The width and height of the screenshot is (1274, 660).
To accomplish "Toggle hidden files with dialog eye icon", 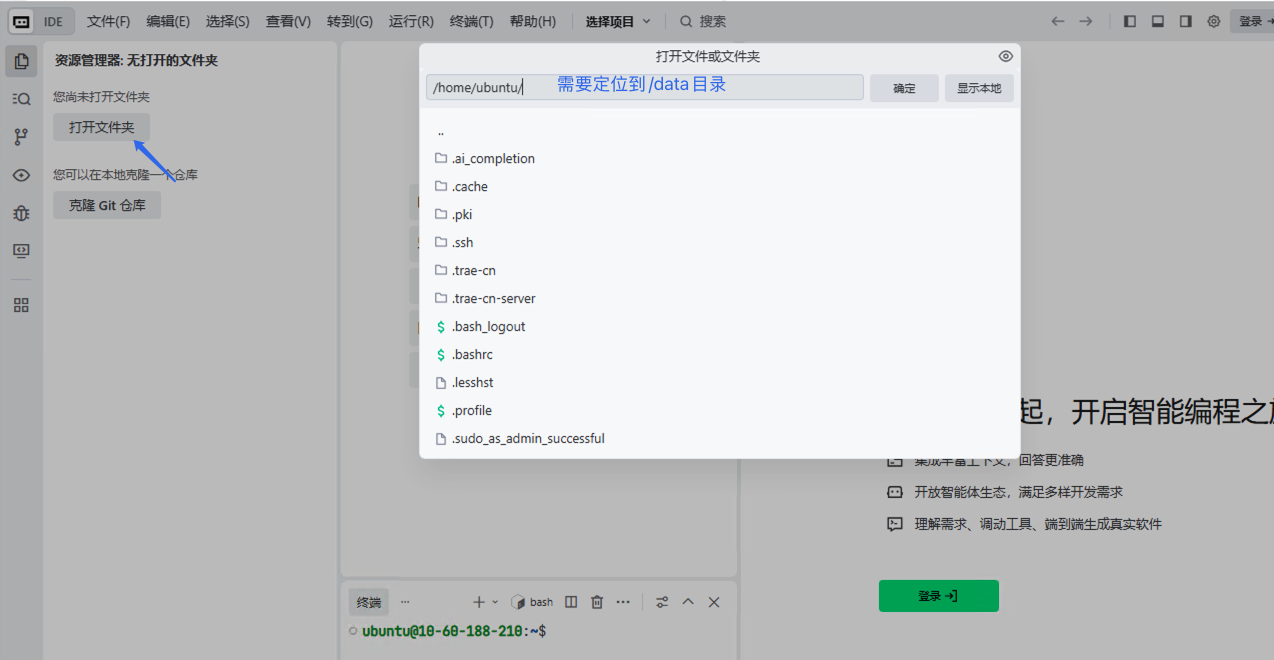I will 1006,56.
